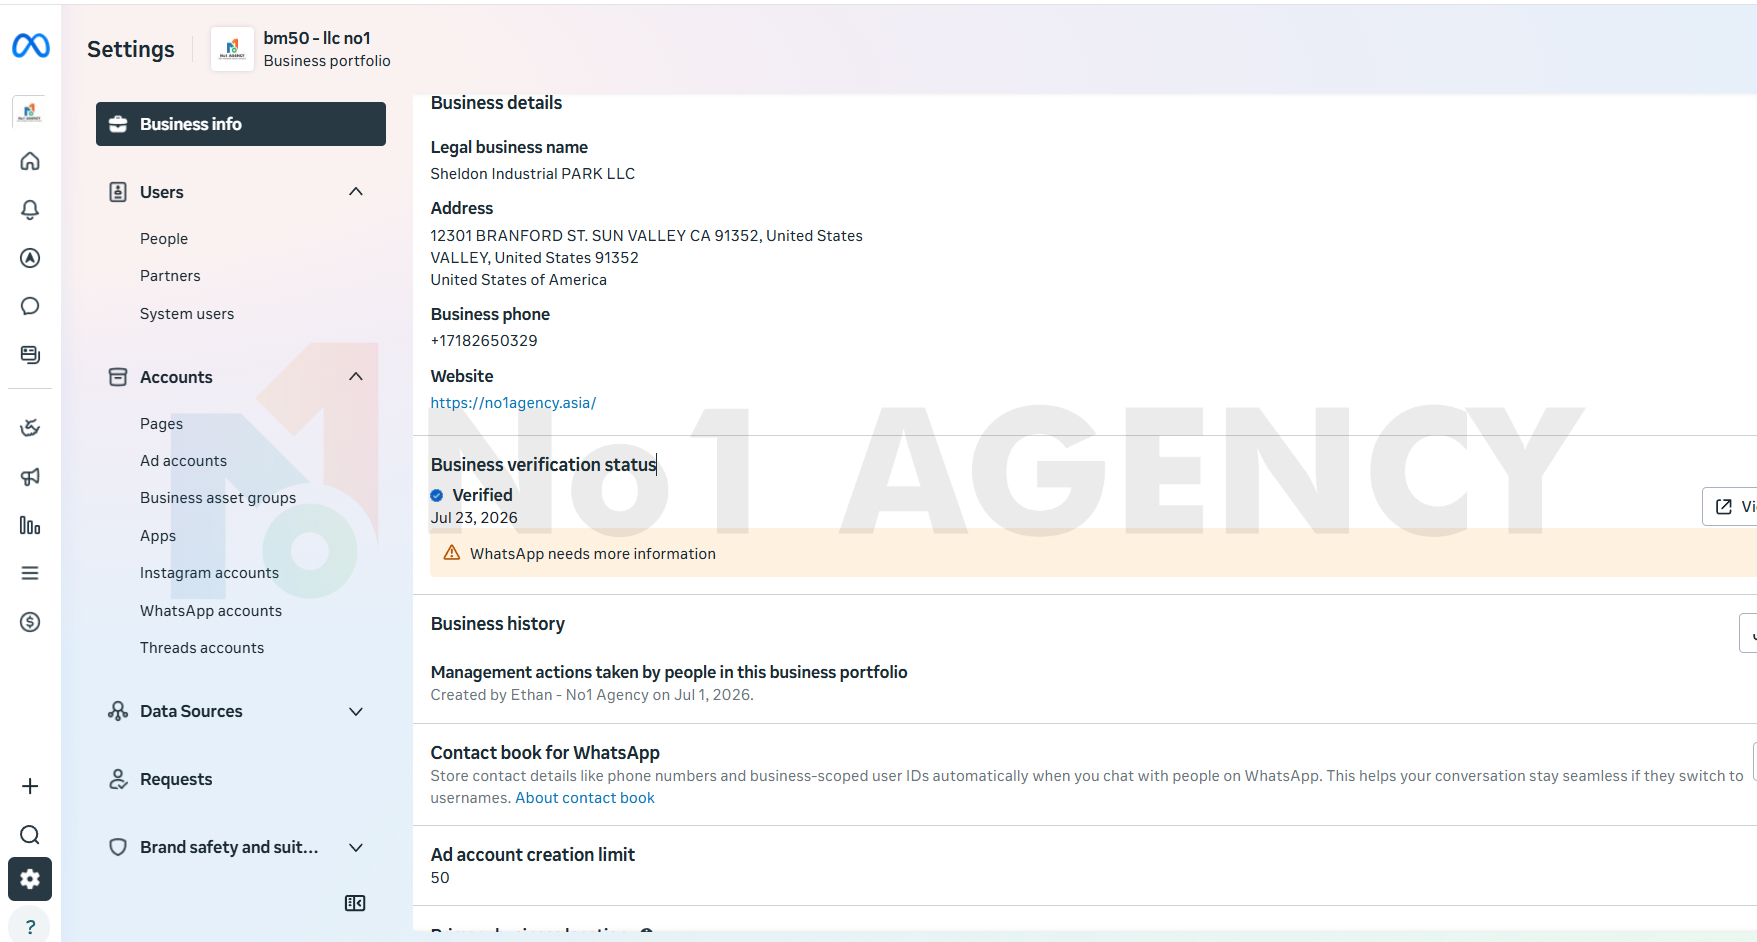Screen dimensions: 1757x942
Task: Open Ads Manager compass icon
Action: click(30, 258)
